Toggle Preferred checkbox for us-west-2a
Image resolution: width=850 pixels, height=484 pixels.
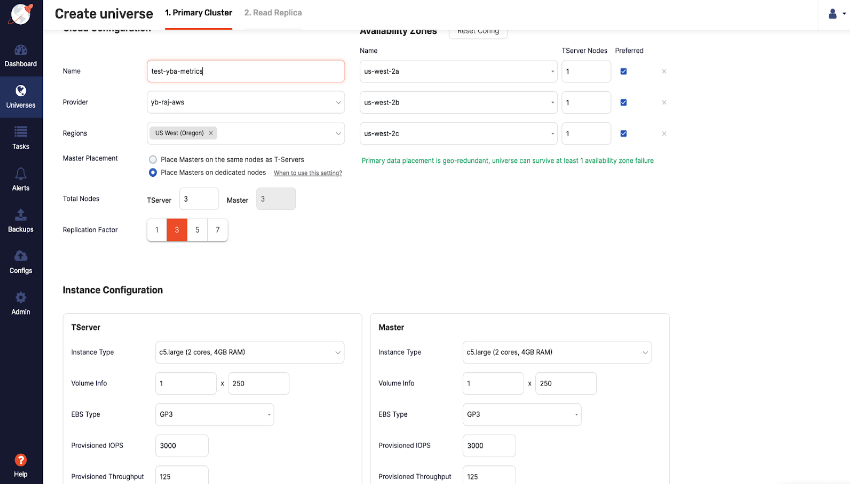pos(624,72)
